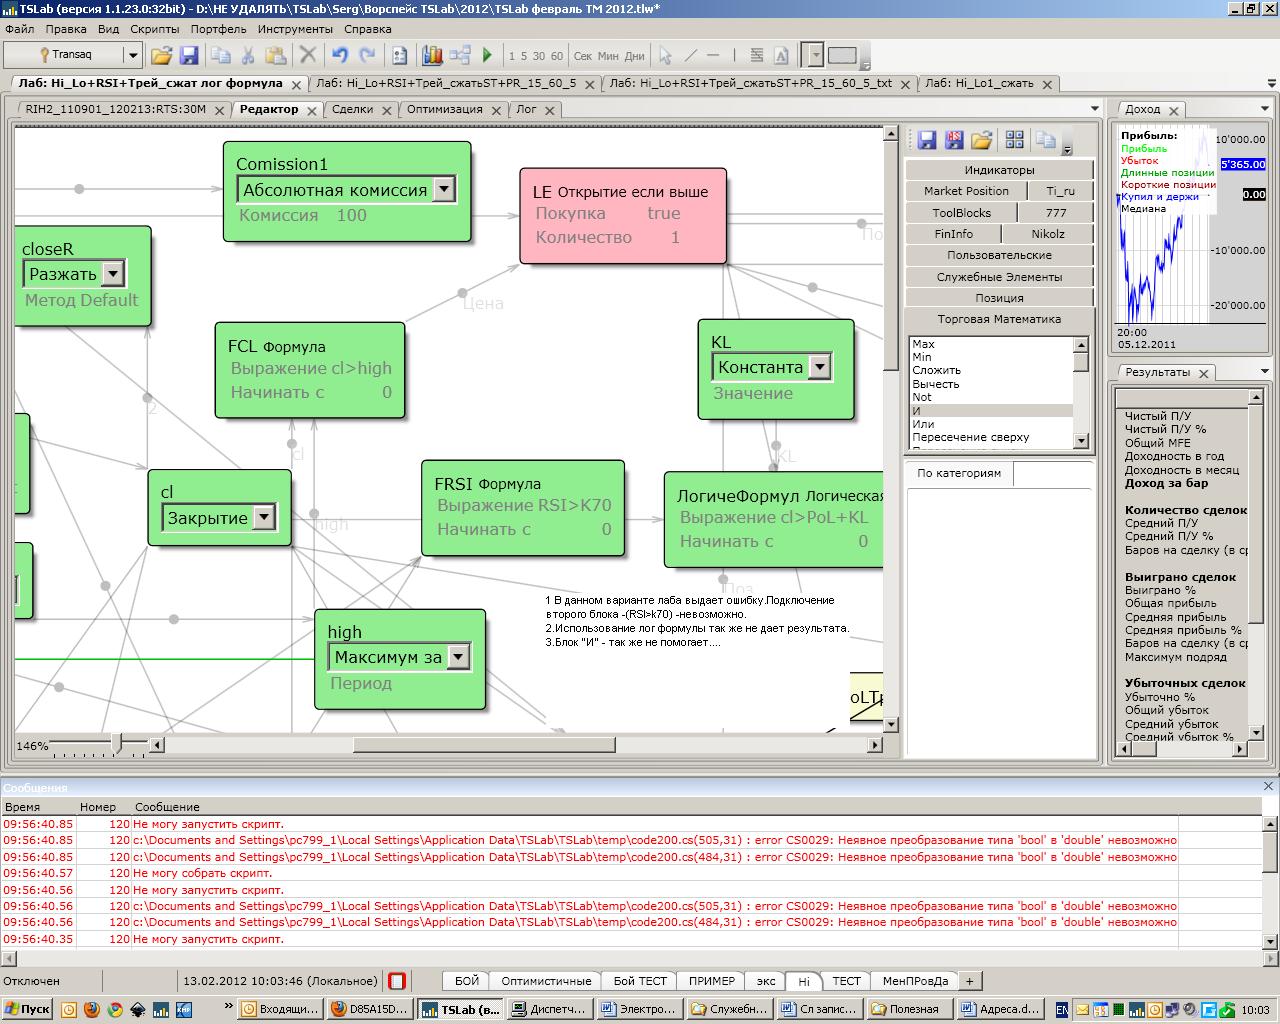Switch to the Оптимизация tab
The height and width of the screenshot is (1024, 1280).
tap(444, 109)
